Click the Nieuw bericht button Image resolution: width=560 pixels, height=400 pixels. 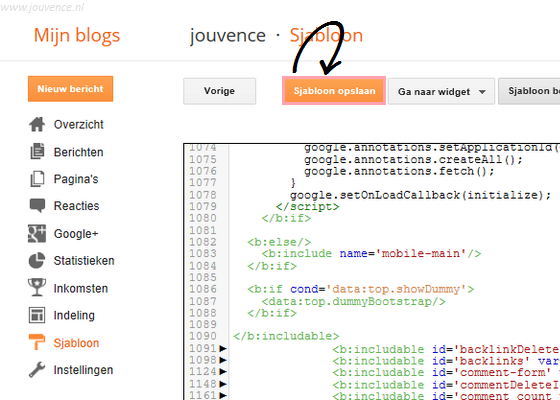click(71, 89)
